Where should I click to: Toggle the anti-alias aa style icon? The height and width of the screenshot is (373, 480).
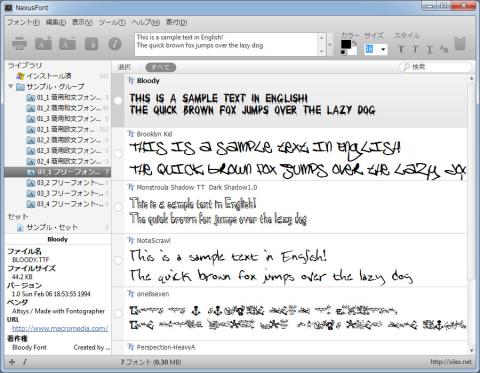click(x=444, y=49)
